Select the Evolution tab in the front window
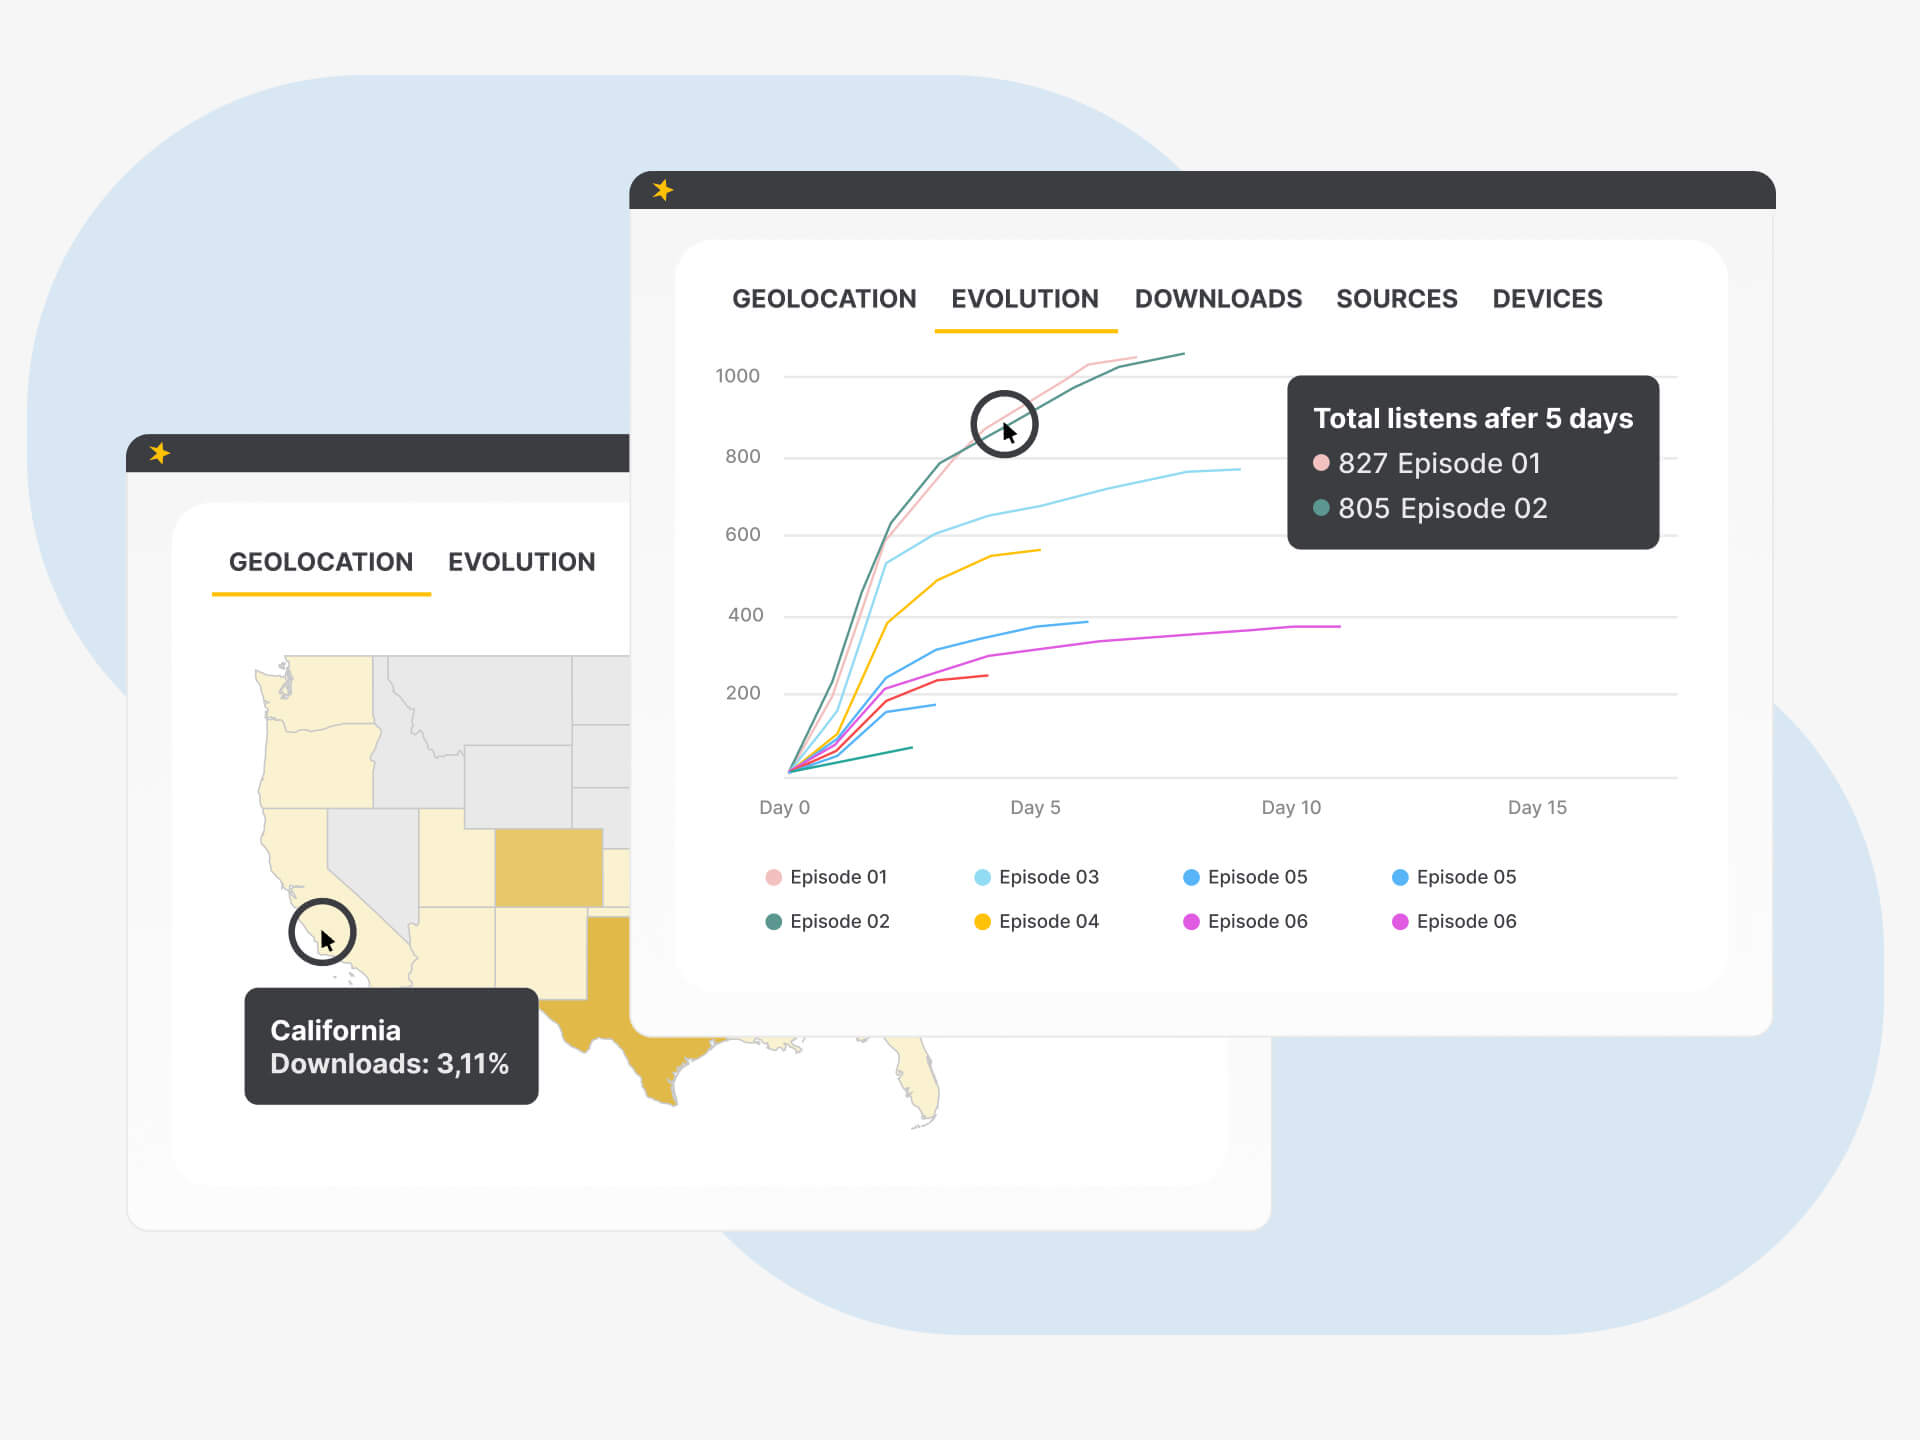The image size is (1920, 1440). point(1024,299)
